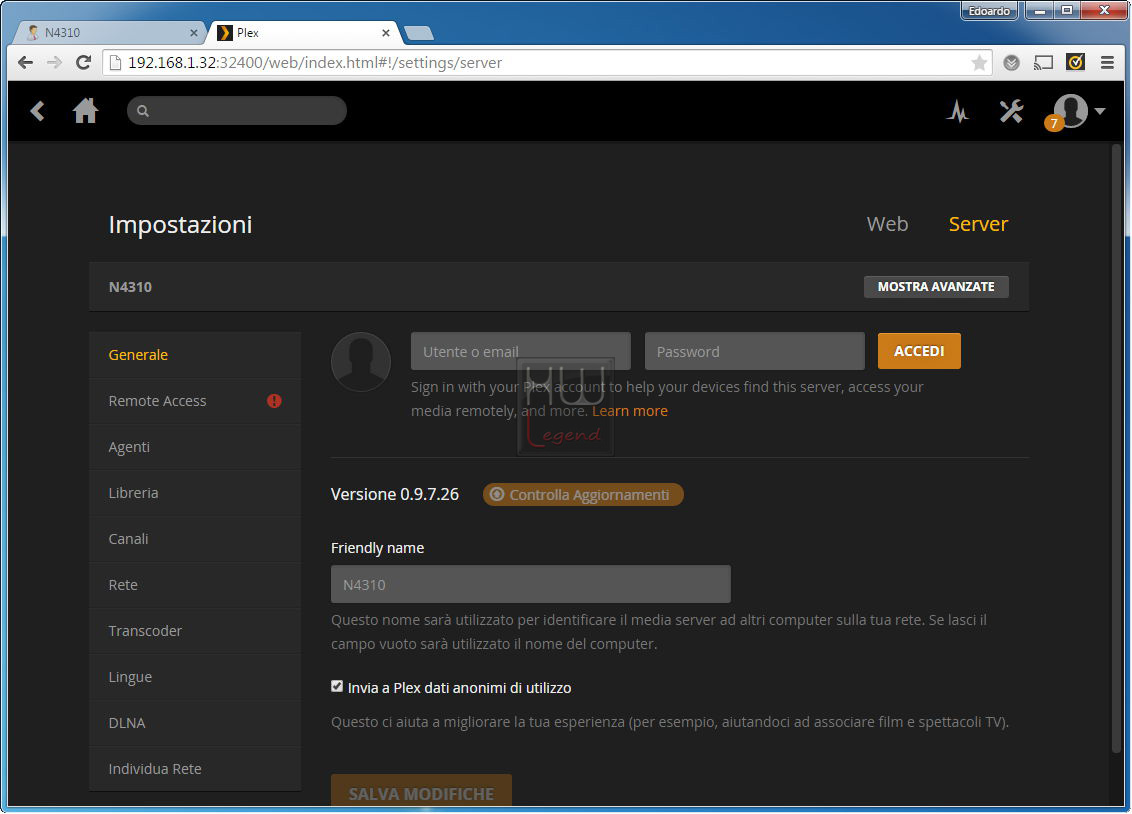The width and height of the screenshot is (1132, 814).
Task: Switch to the Web settings tab
Action: [x=887, y=224]
